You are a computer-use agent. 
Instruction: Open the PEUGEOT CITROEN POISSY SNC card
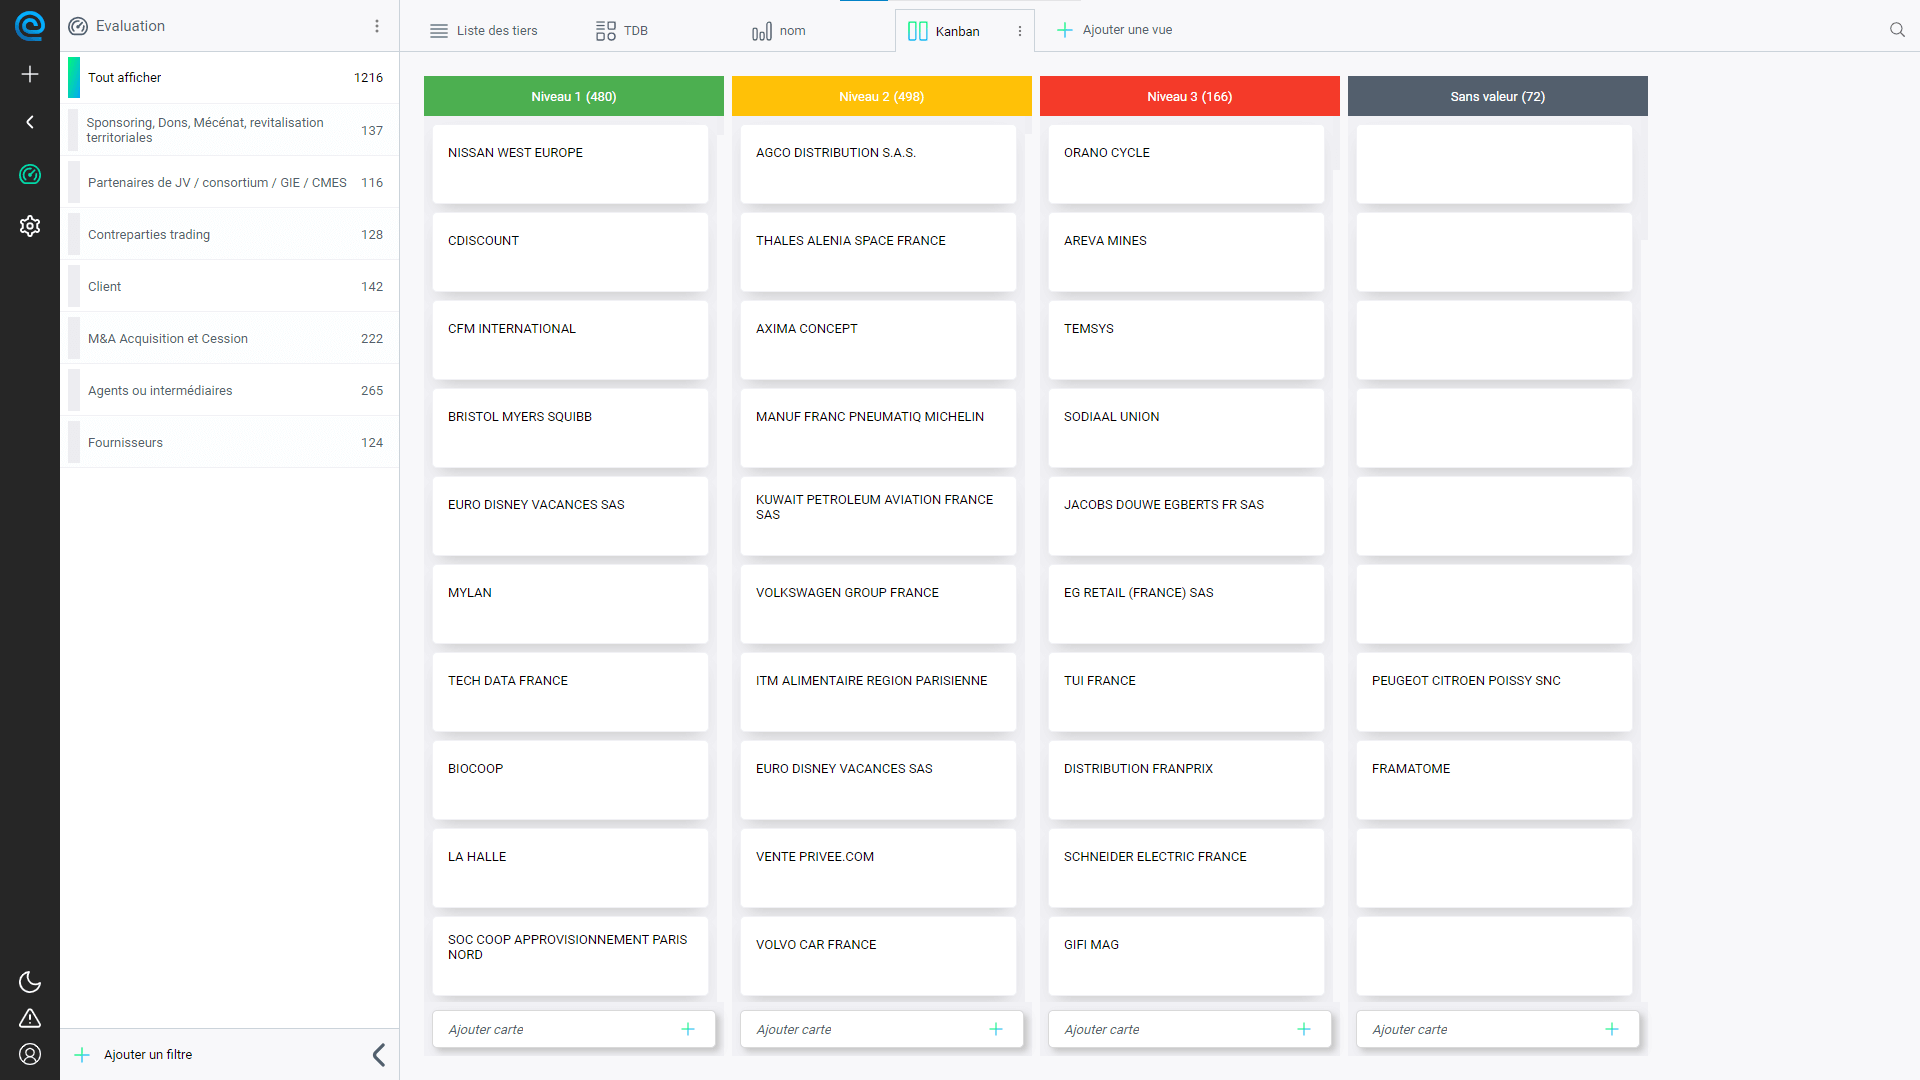pos(1494,692)
